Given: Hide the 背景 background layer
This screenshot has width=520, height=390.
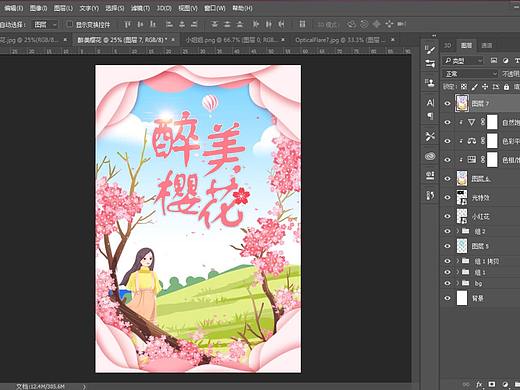Looking at the screenshot, I should pyautogui.click(x=448, y=298).
